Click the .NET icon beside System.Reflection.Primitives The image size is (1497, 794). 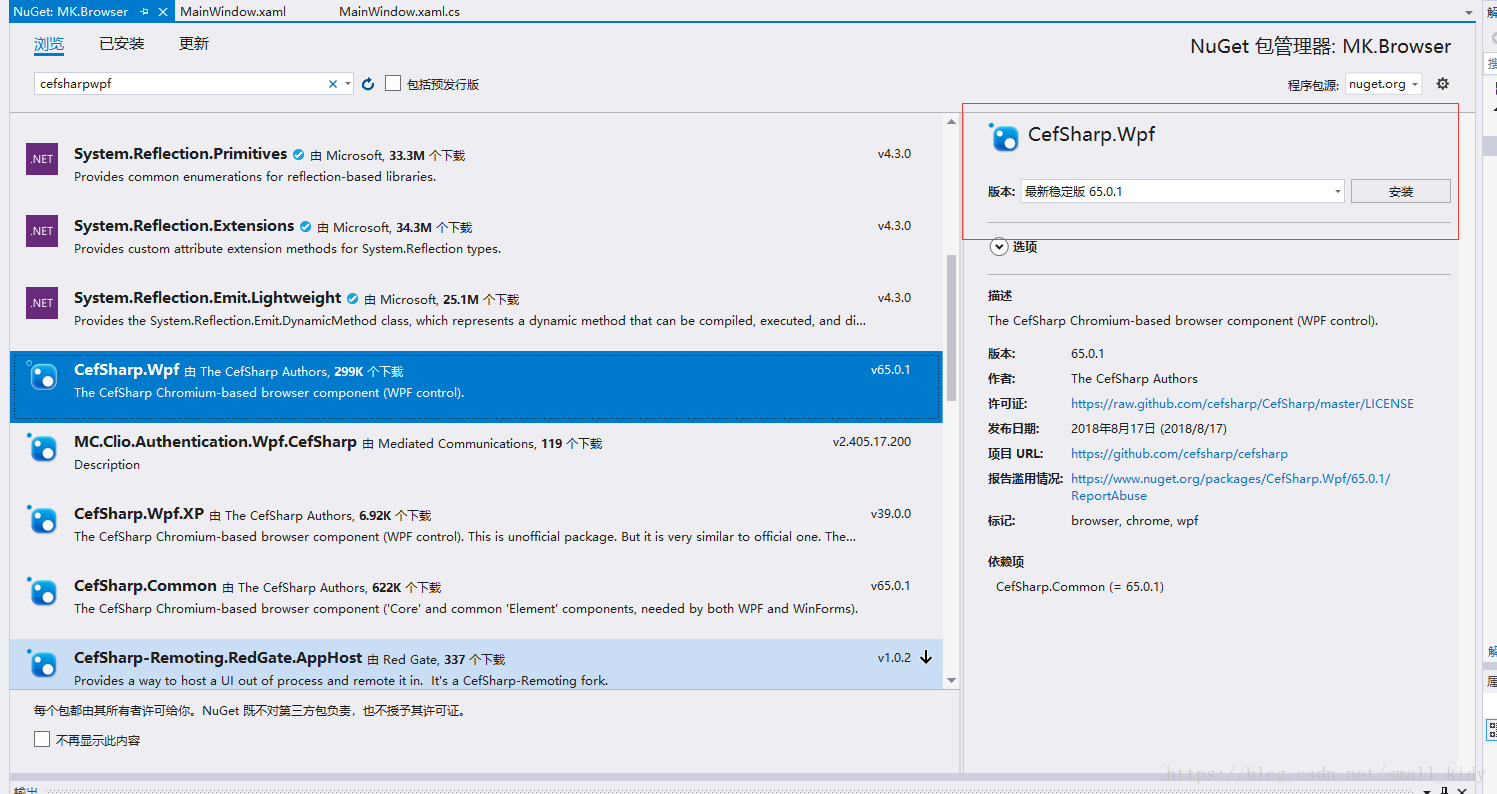(x=41, y=158)
